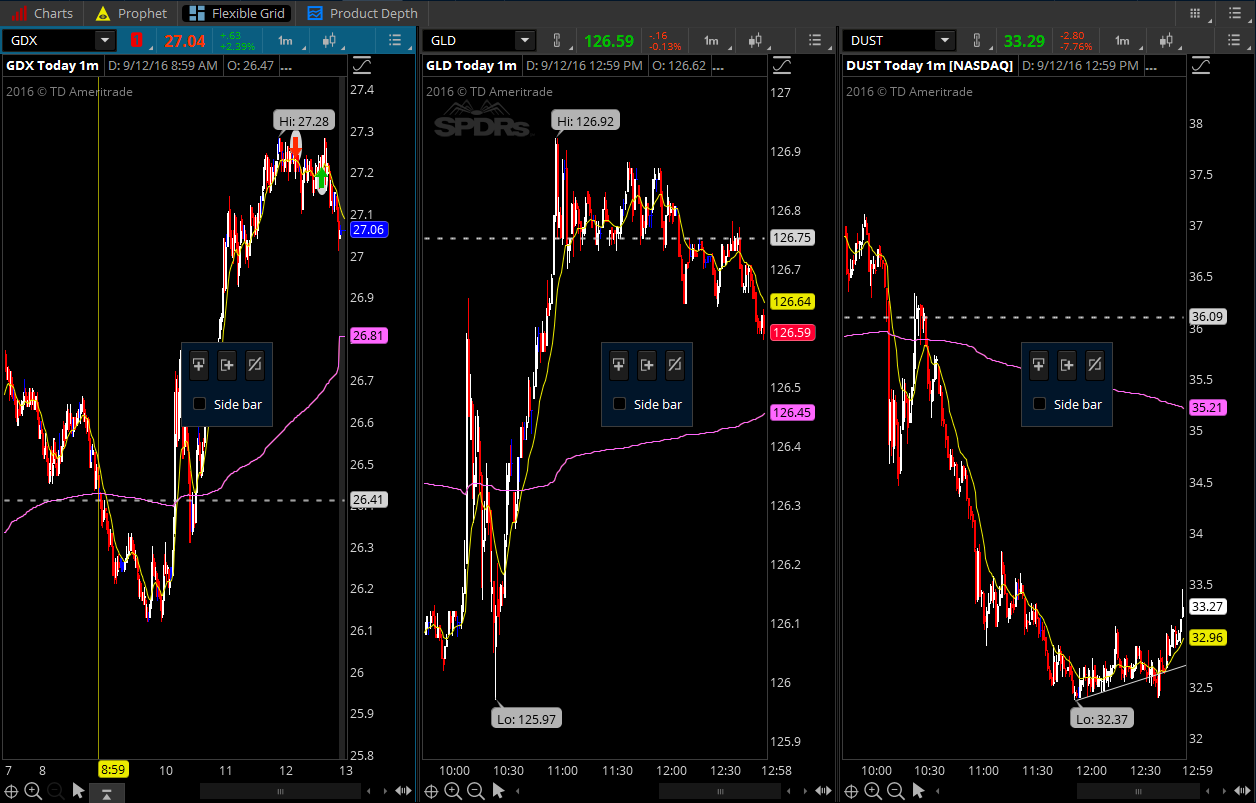Open the Product Depth tab
This screenshot has width=1256, height=803.
pos(362,13)
